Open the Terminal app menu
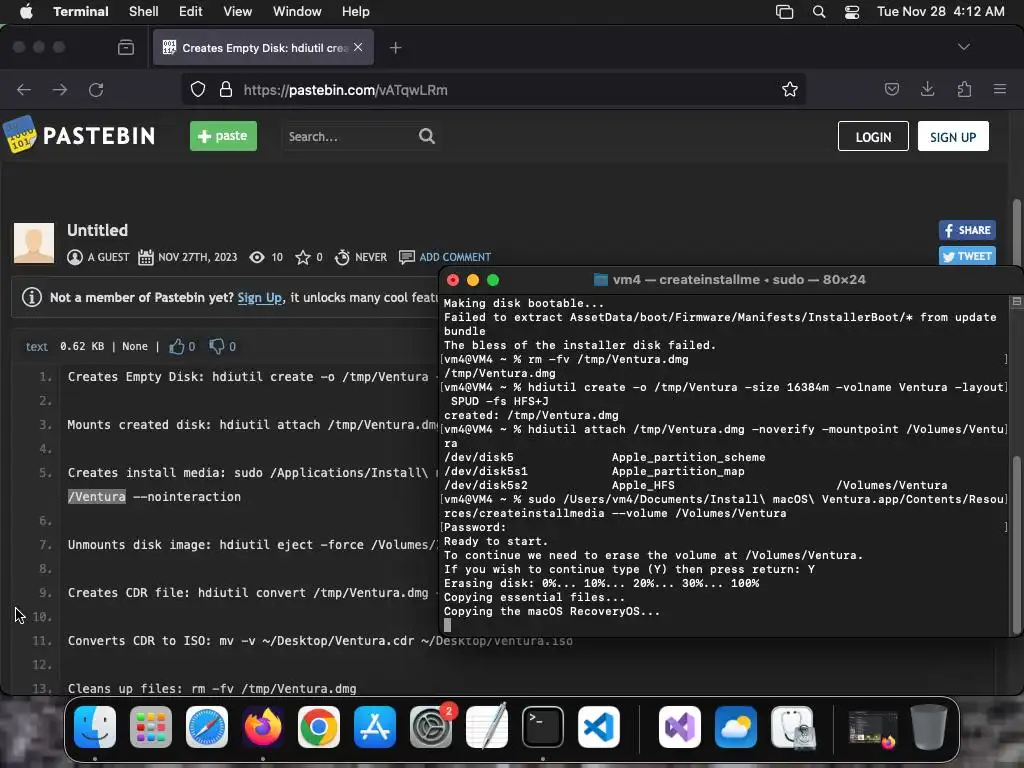Image resolution: width=1024 pixels, height=768 pixels. click(81, 12)
